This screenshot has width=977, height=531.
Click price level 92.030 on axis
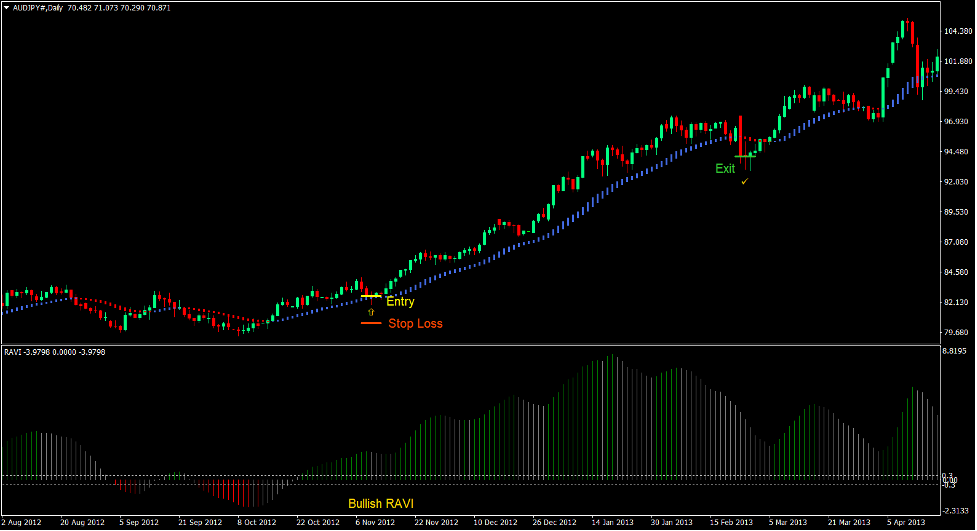(x=958, y=182)
